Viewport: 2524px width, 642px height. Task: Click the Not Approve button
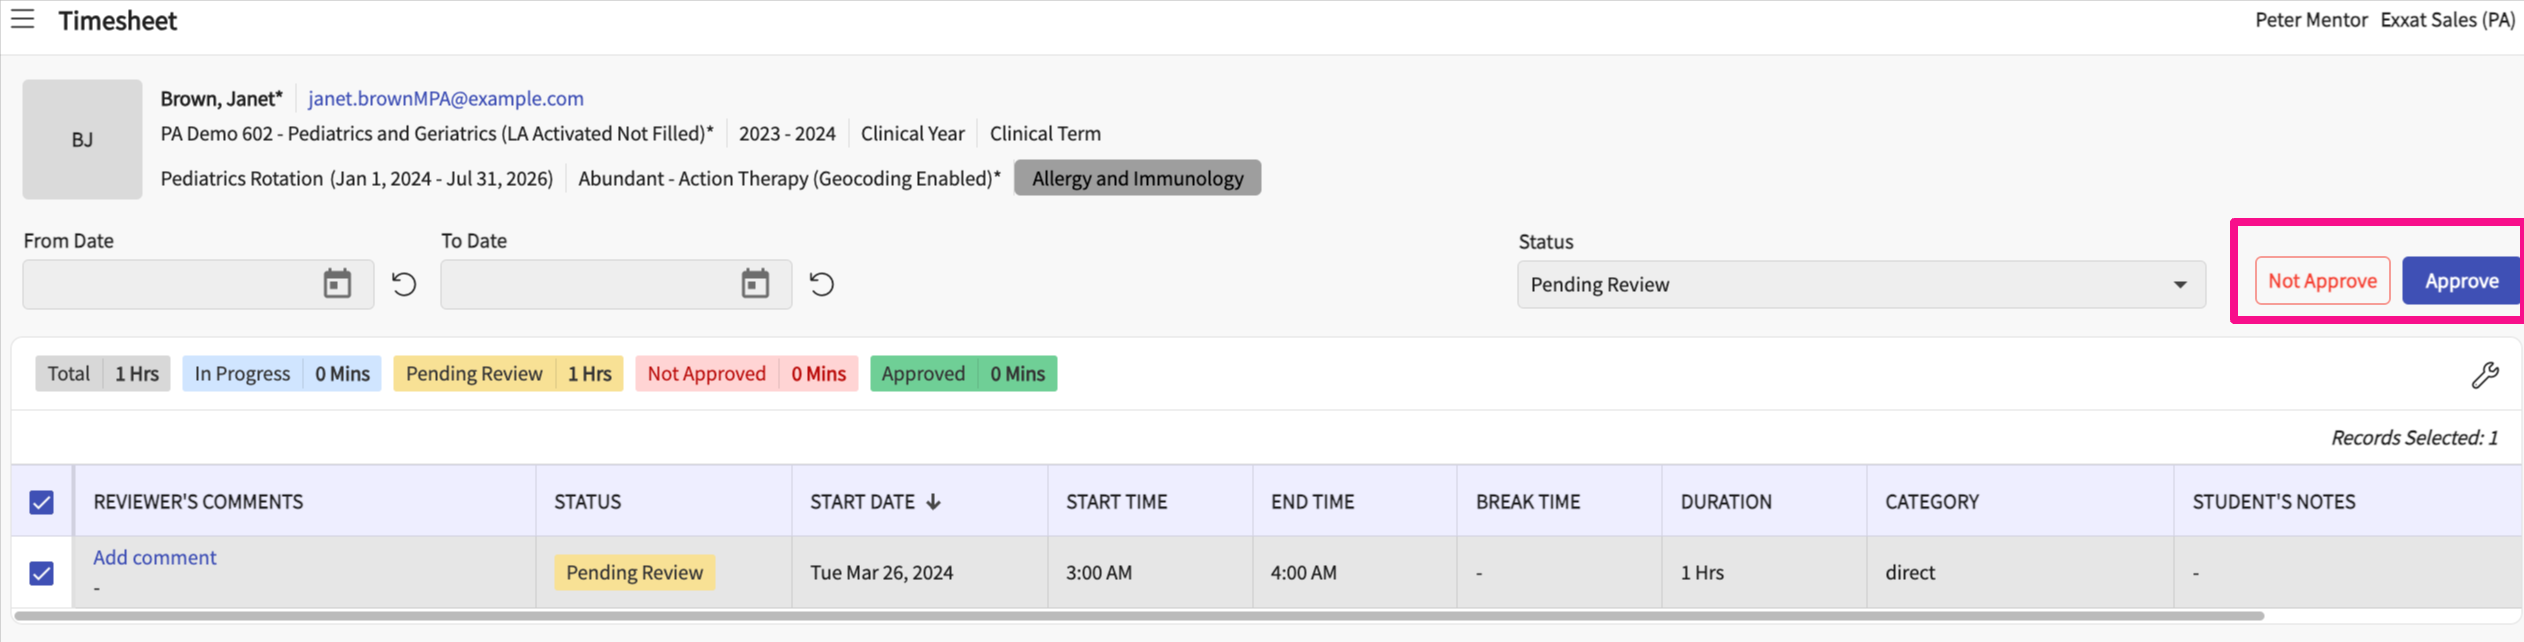(x=2322, y=281)
